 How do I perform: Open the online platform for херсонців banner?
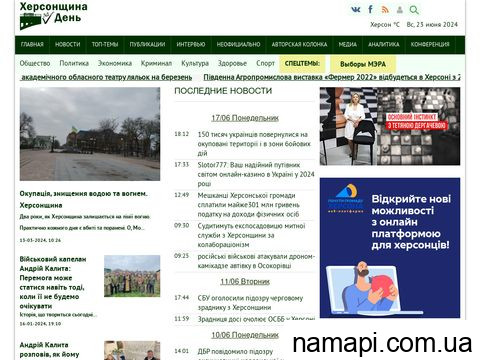tap(390, 248)
